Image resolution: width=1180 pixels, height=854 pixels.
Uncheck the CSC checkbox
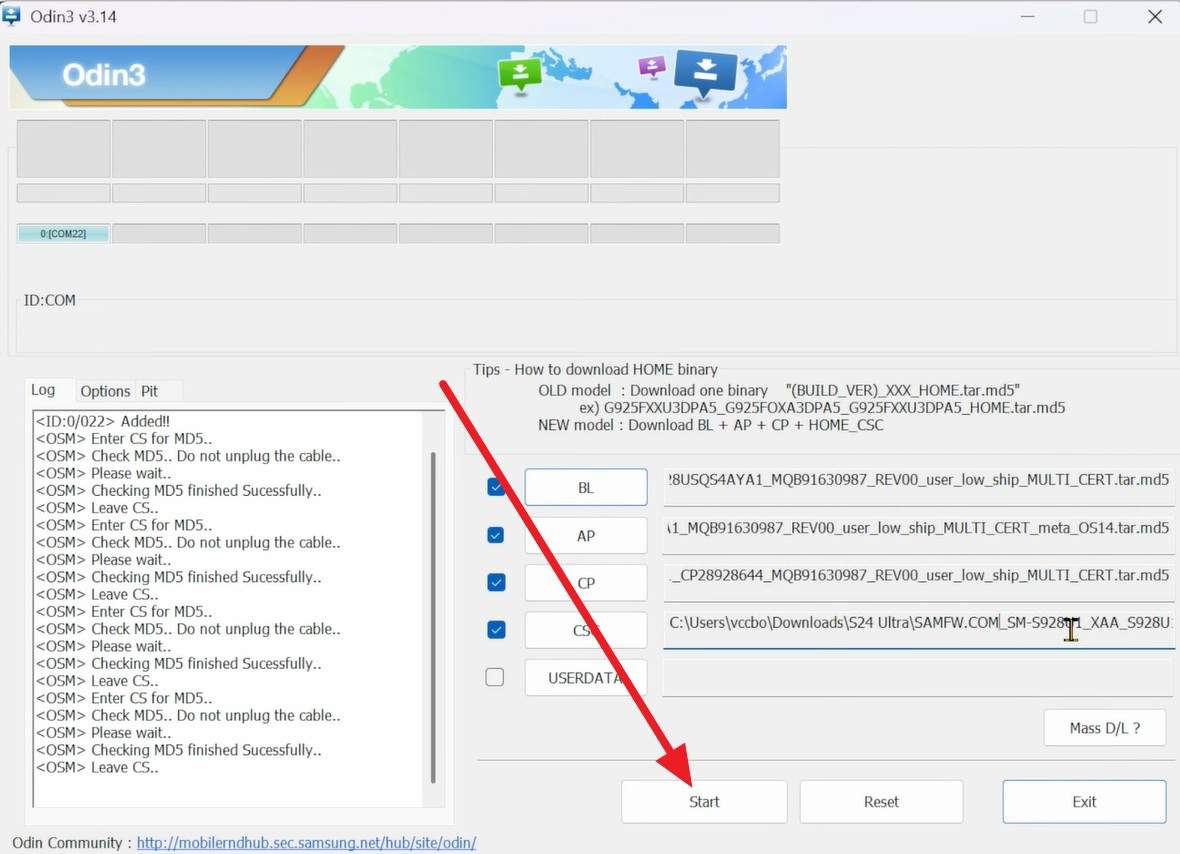pyautogui.click(x=496, y=630)
